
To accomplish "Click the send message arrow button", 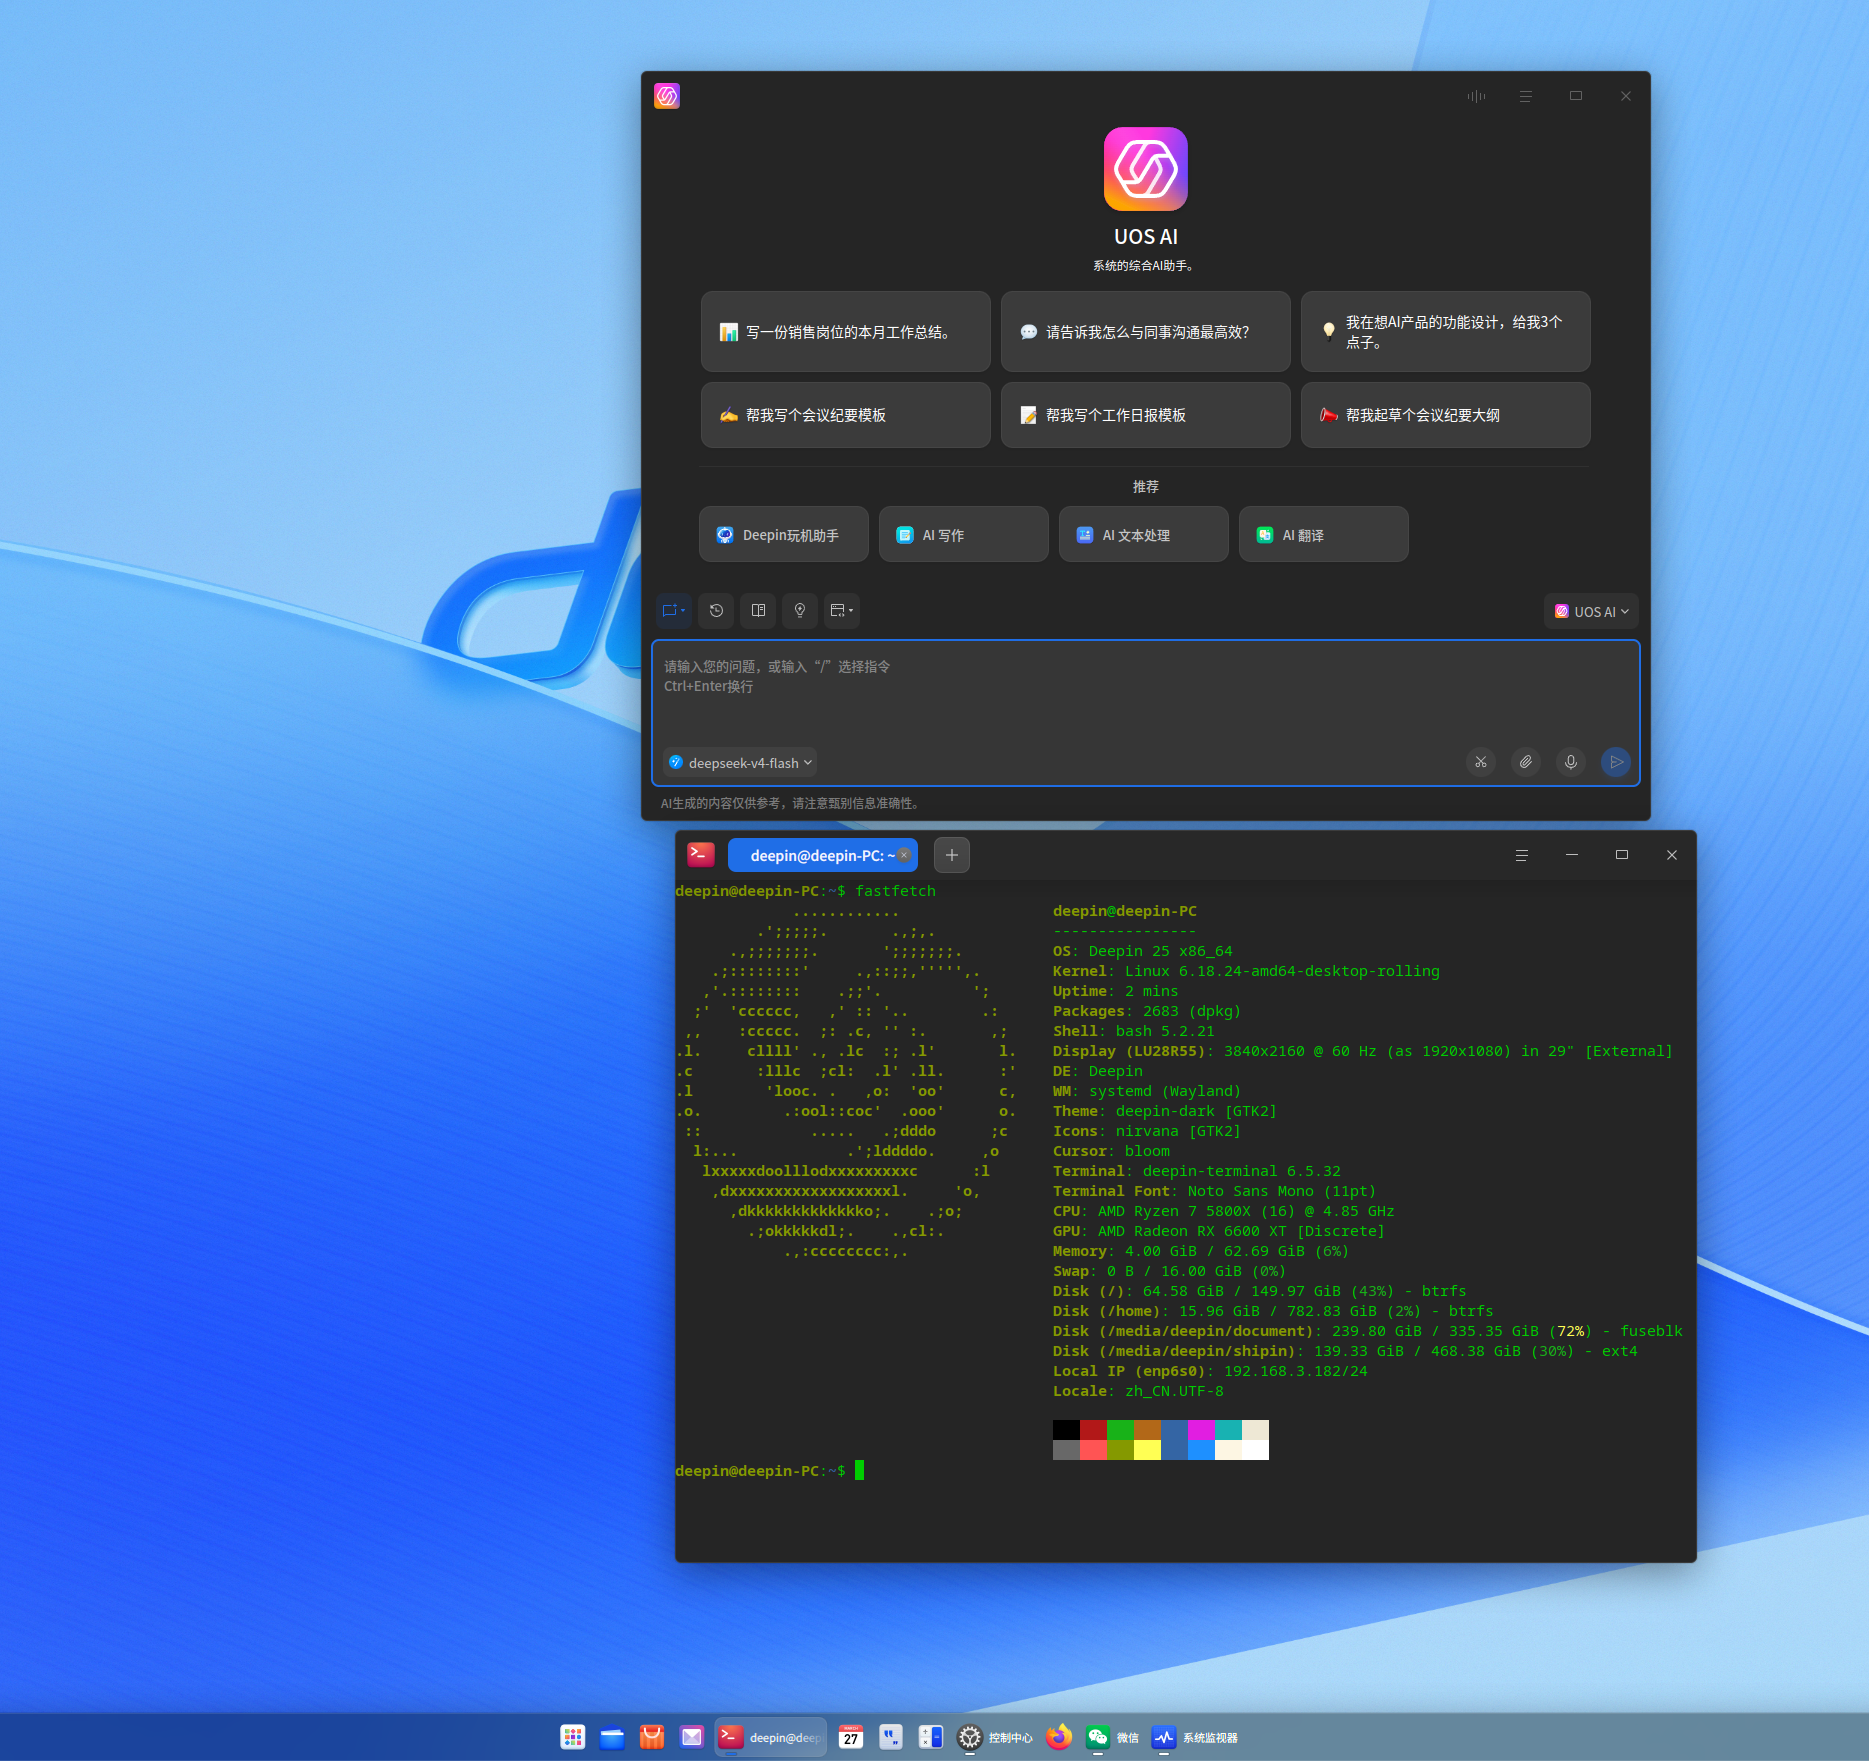I will tap(1616, 762).
